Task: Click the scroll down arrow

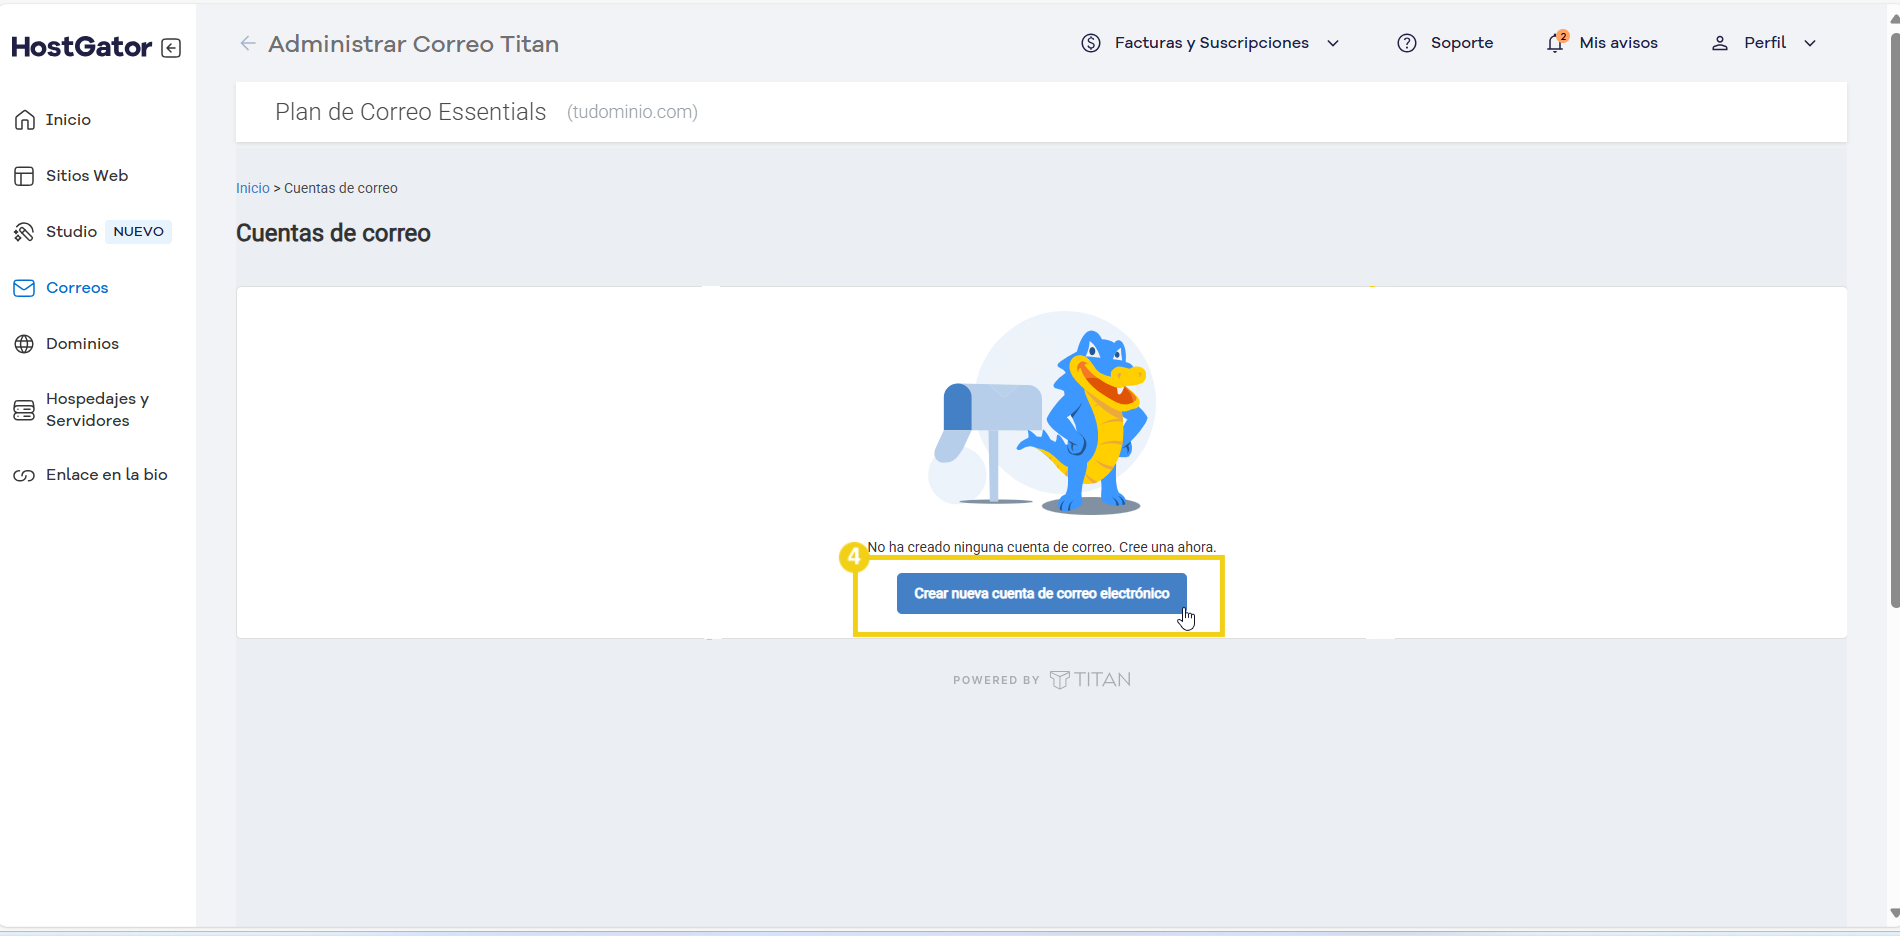Action: [1894, 913]
